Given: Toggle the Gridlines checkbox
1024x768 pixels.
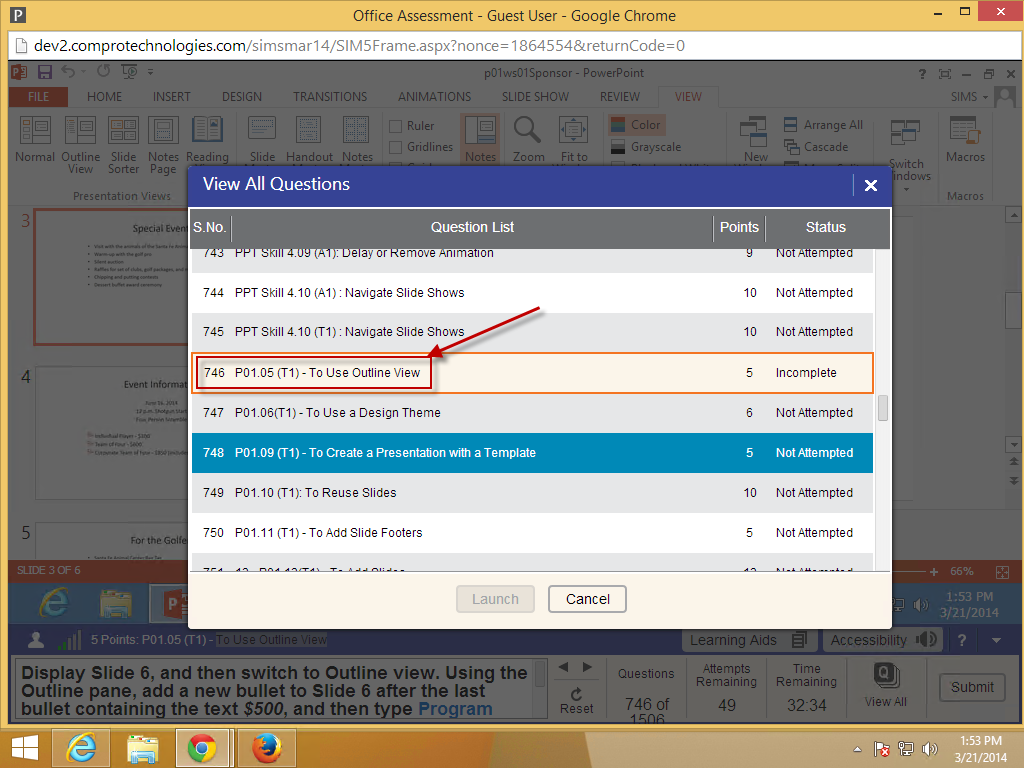Looking at the screenshot, I should (x=395, y=147).
